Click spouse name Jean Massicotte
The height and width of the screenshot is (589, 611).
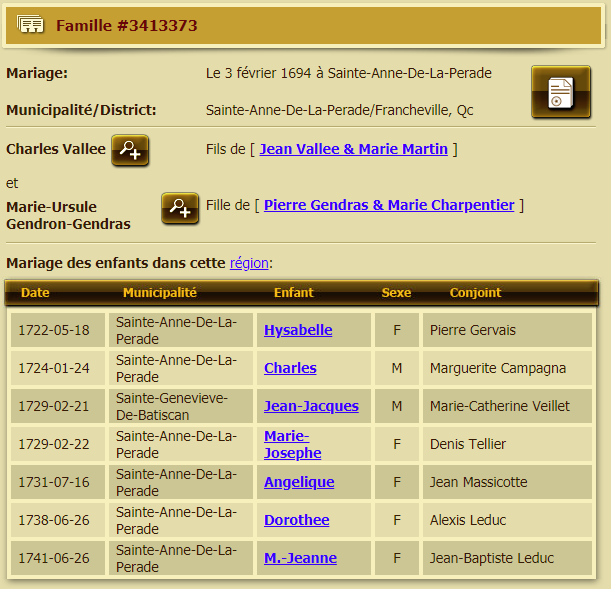[x=479, y=482]
